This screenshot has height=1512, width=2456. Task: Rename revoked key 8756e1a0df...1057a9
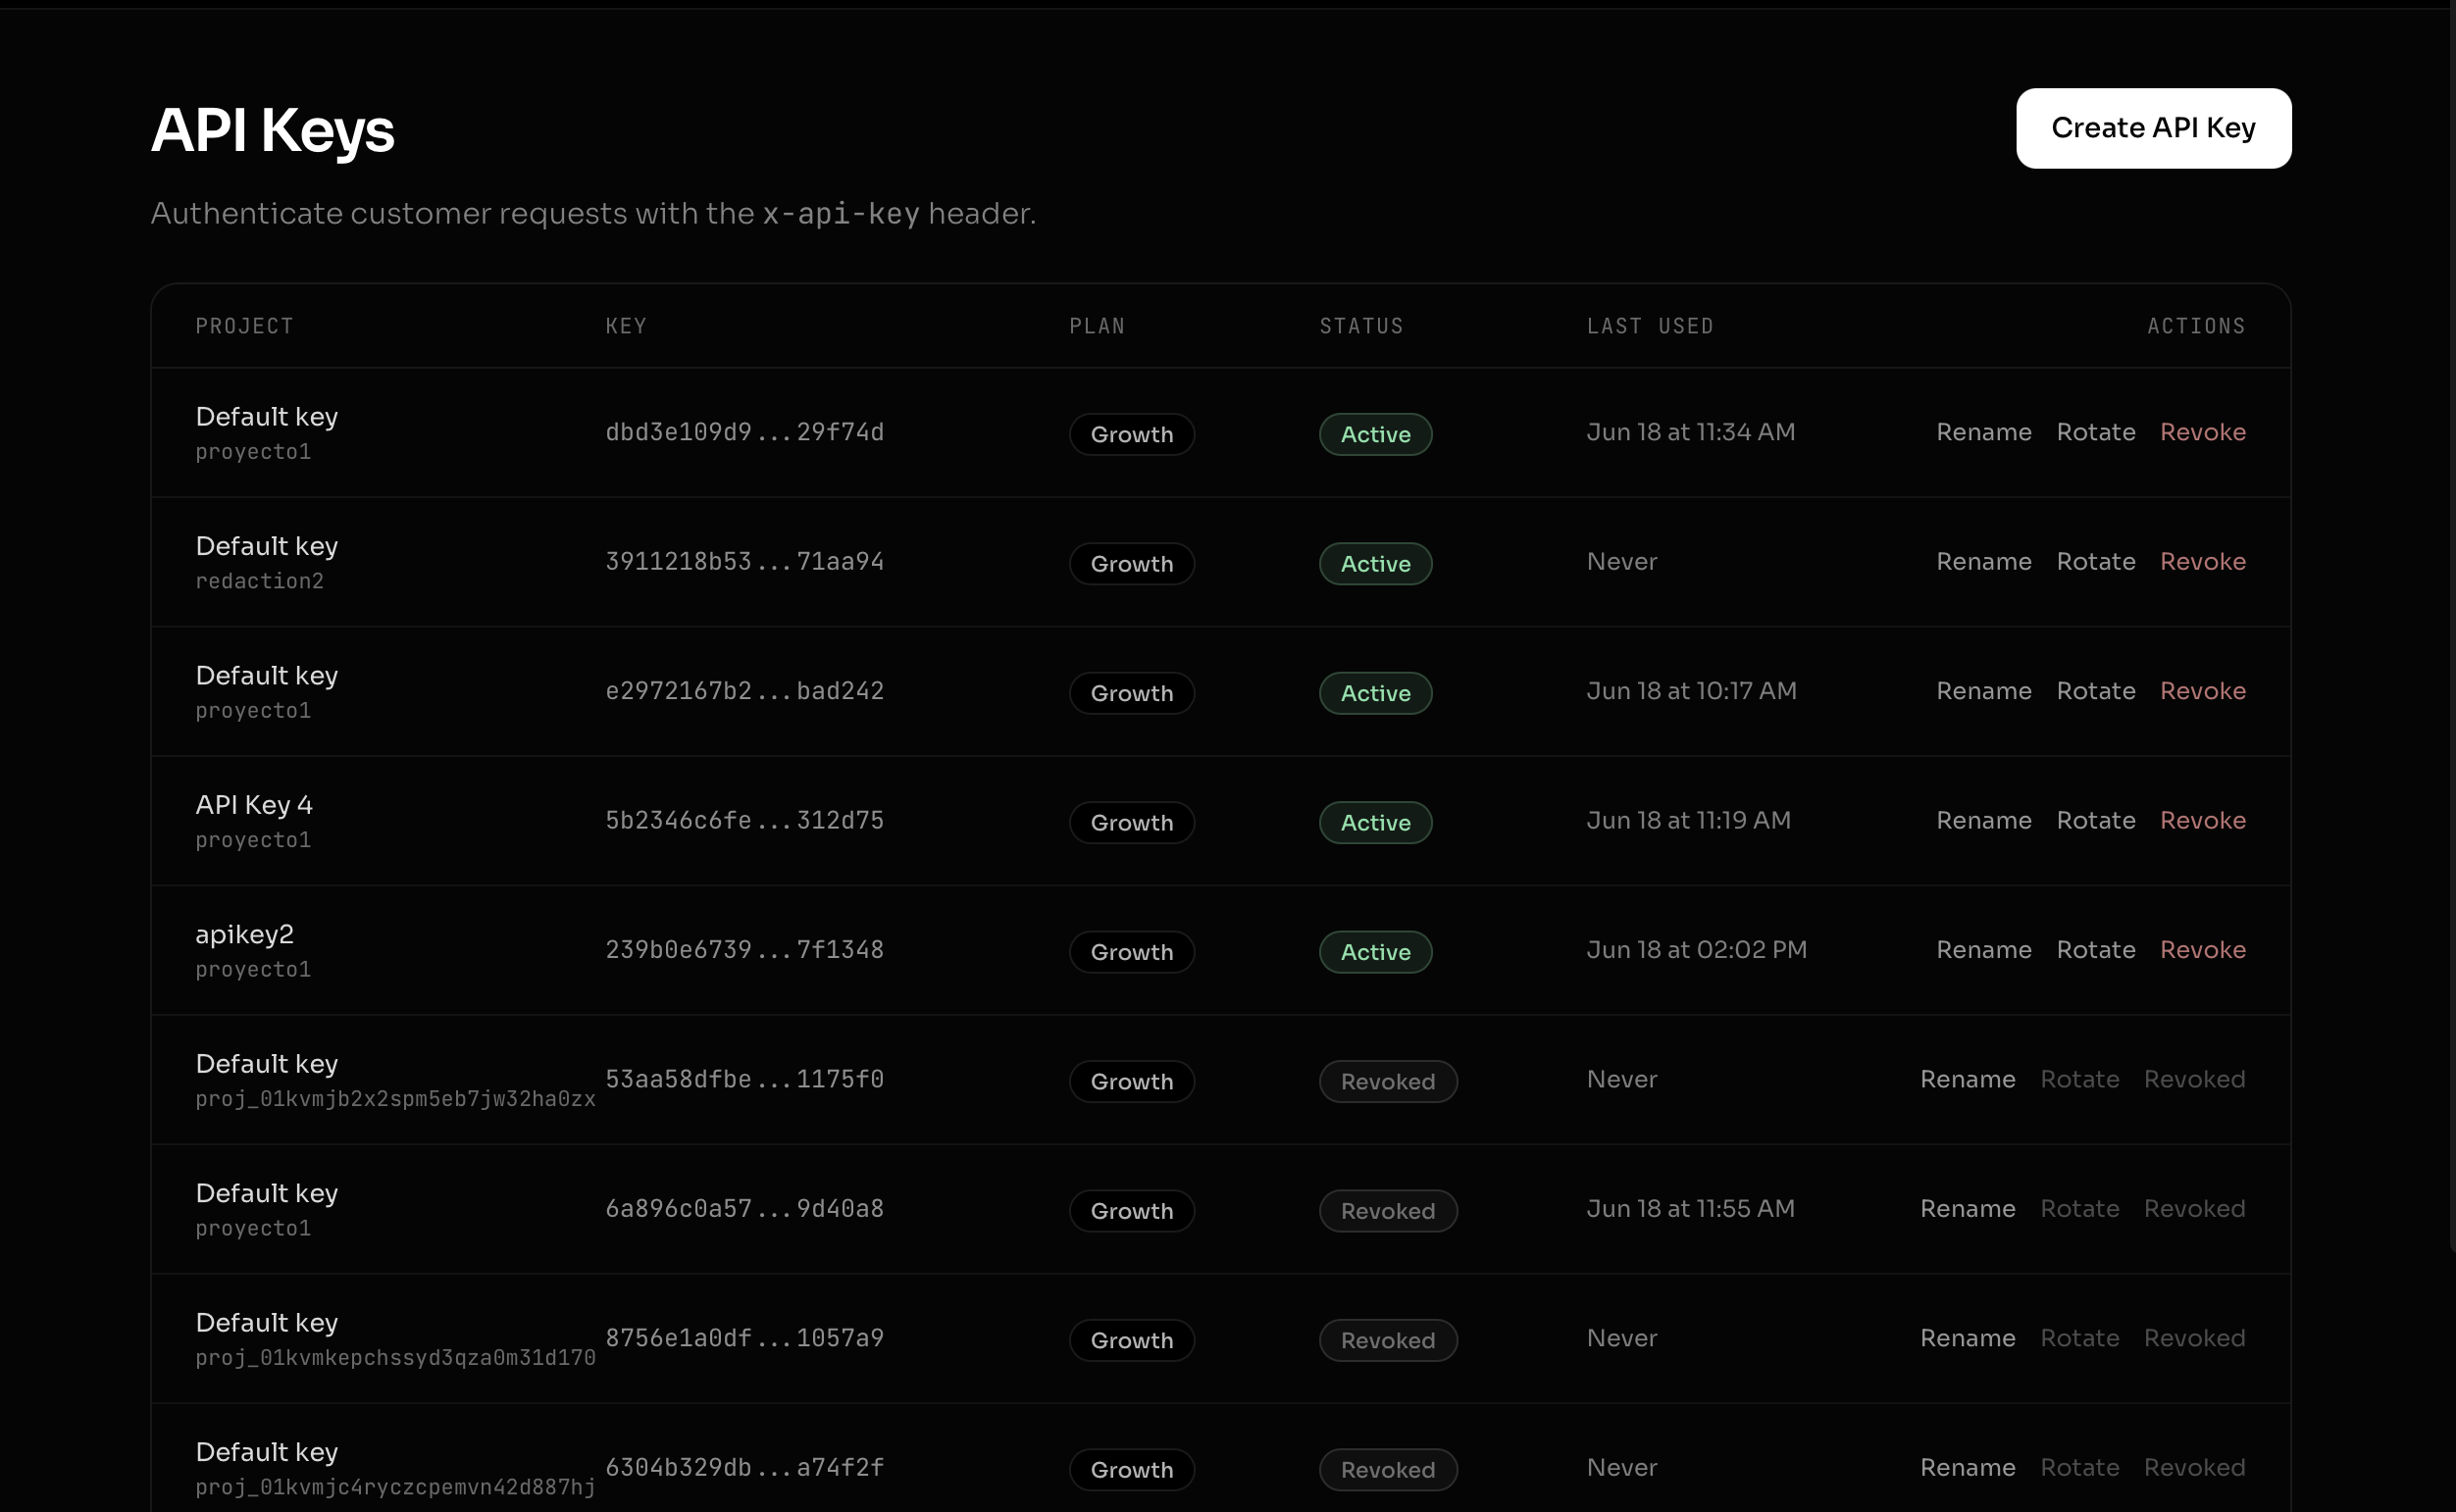(x=1967, y=1338)
